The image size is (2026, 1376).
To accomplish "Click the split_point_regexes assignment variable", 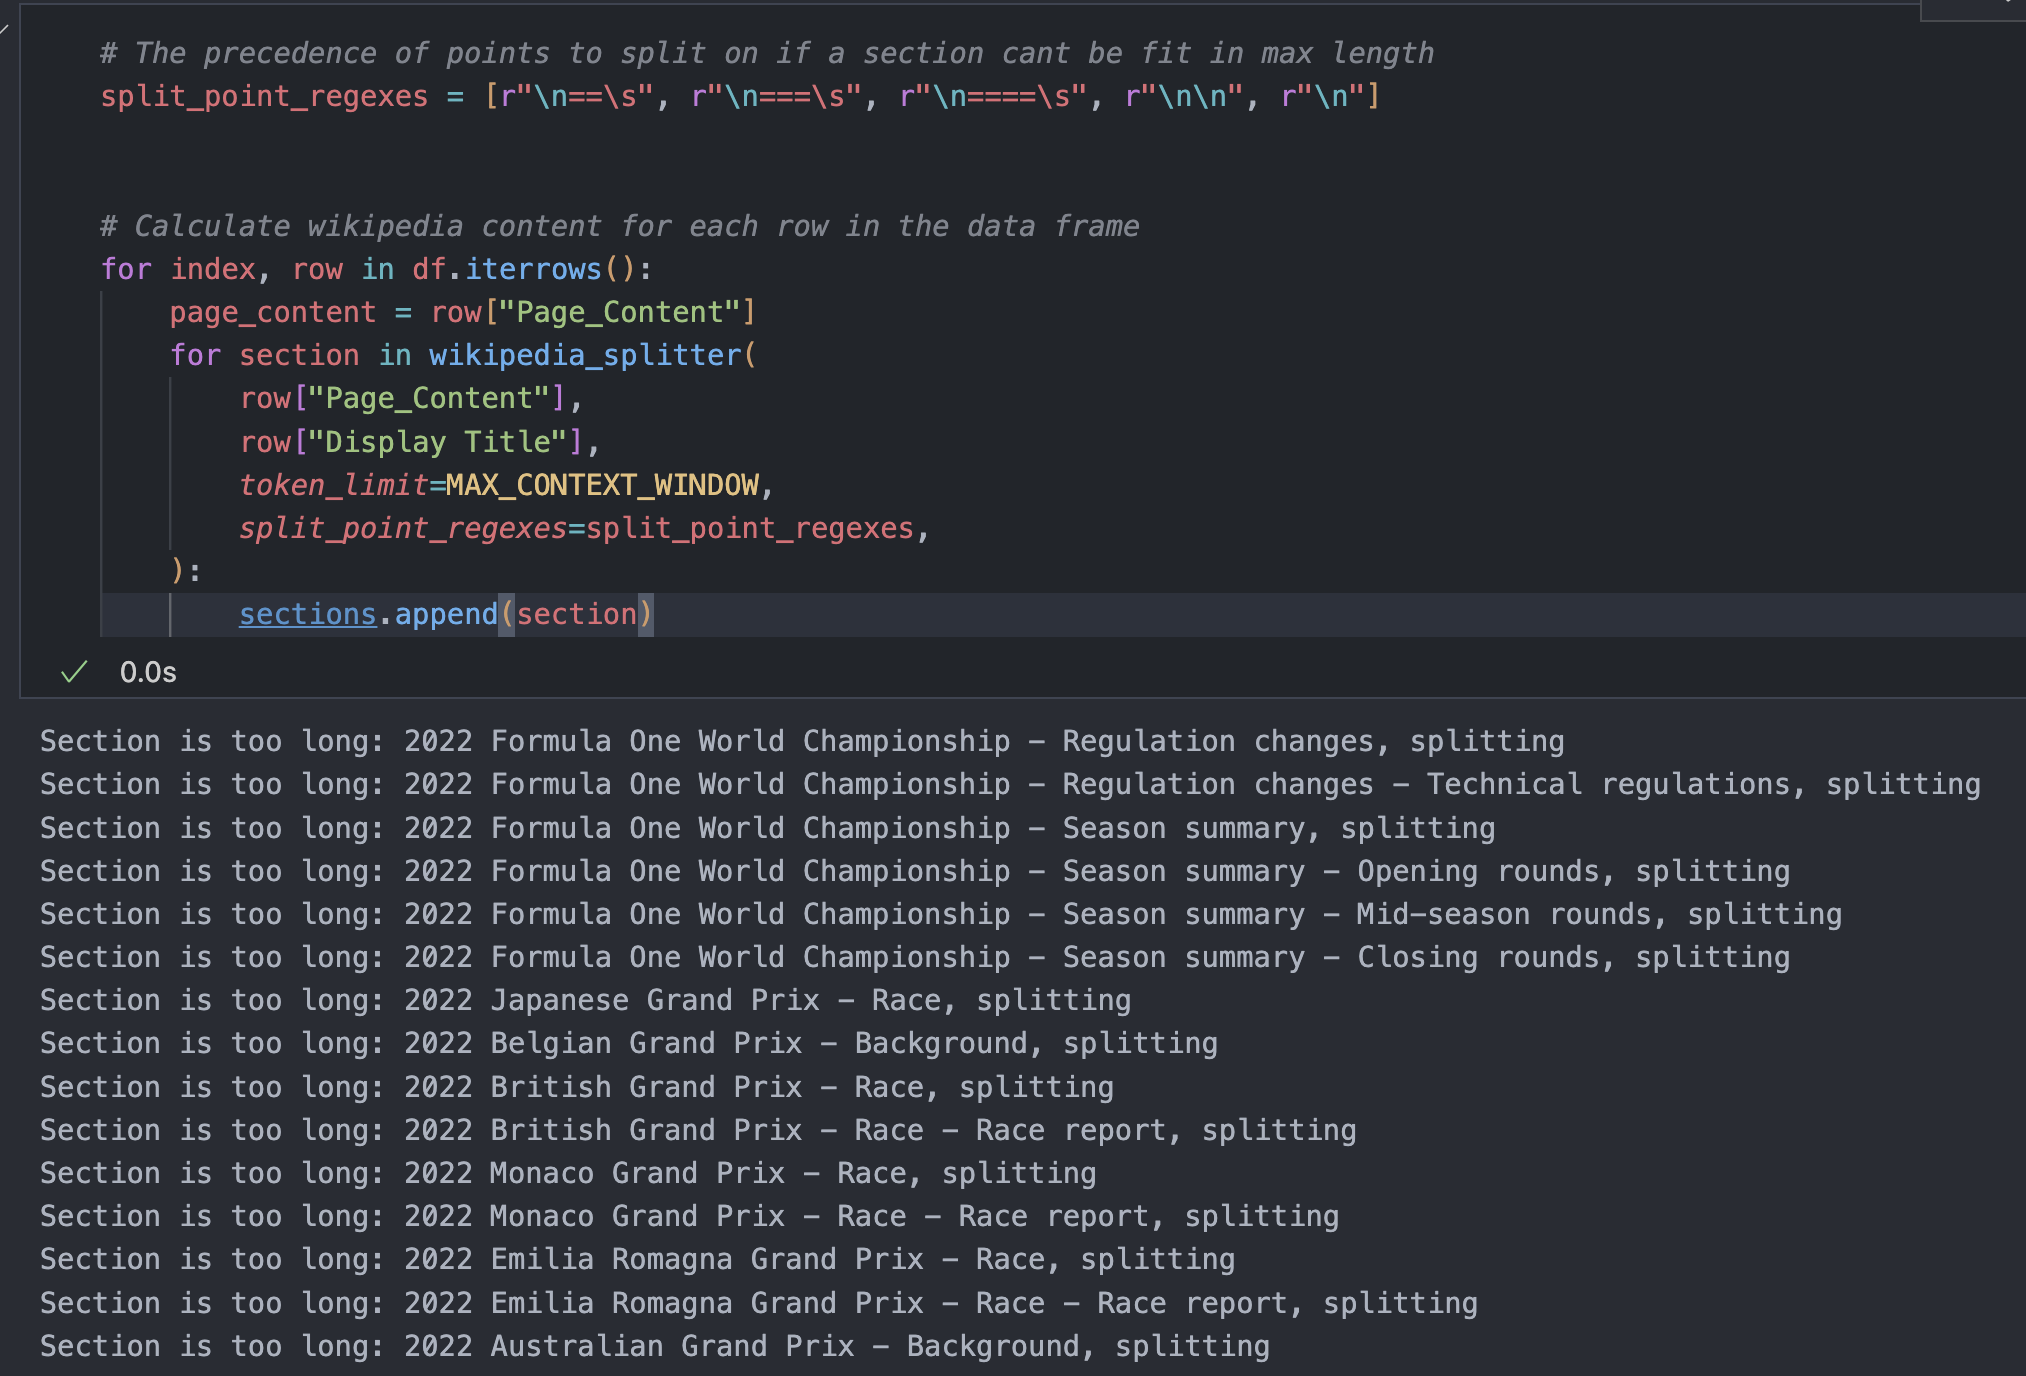I will [264, 96].
